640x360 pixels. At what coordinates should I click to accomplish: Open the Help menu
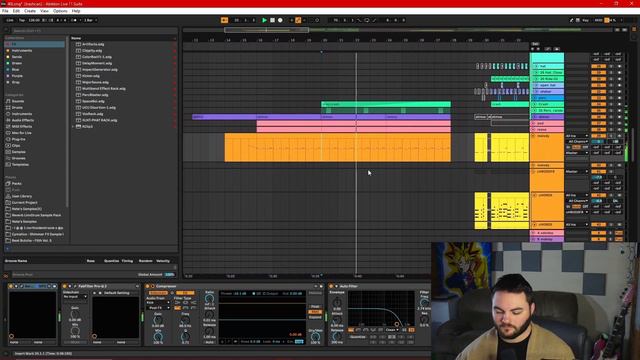tap(76, 11)
